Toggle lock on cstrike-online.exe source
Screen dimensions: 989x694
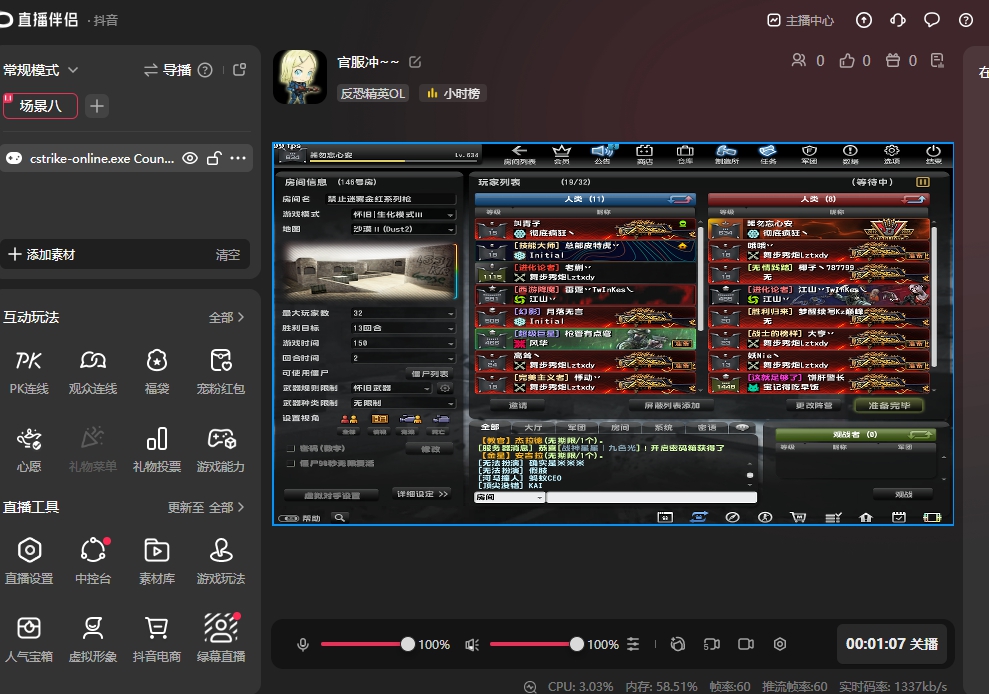(x=214, y=158)
